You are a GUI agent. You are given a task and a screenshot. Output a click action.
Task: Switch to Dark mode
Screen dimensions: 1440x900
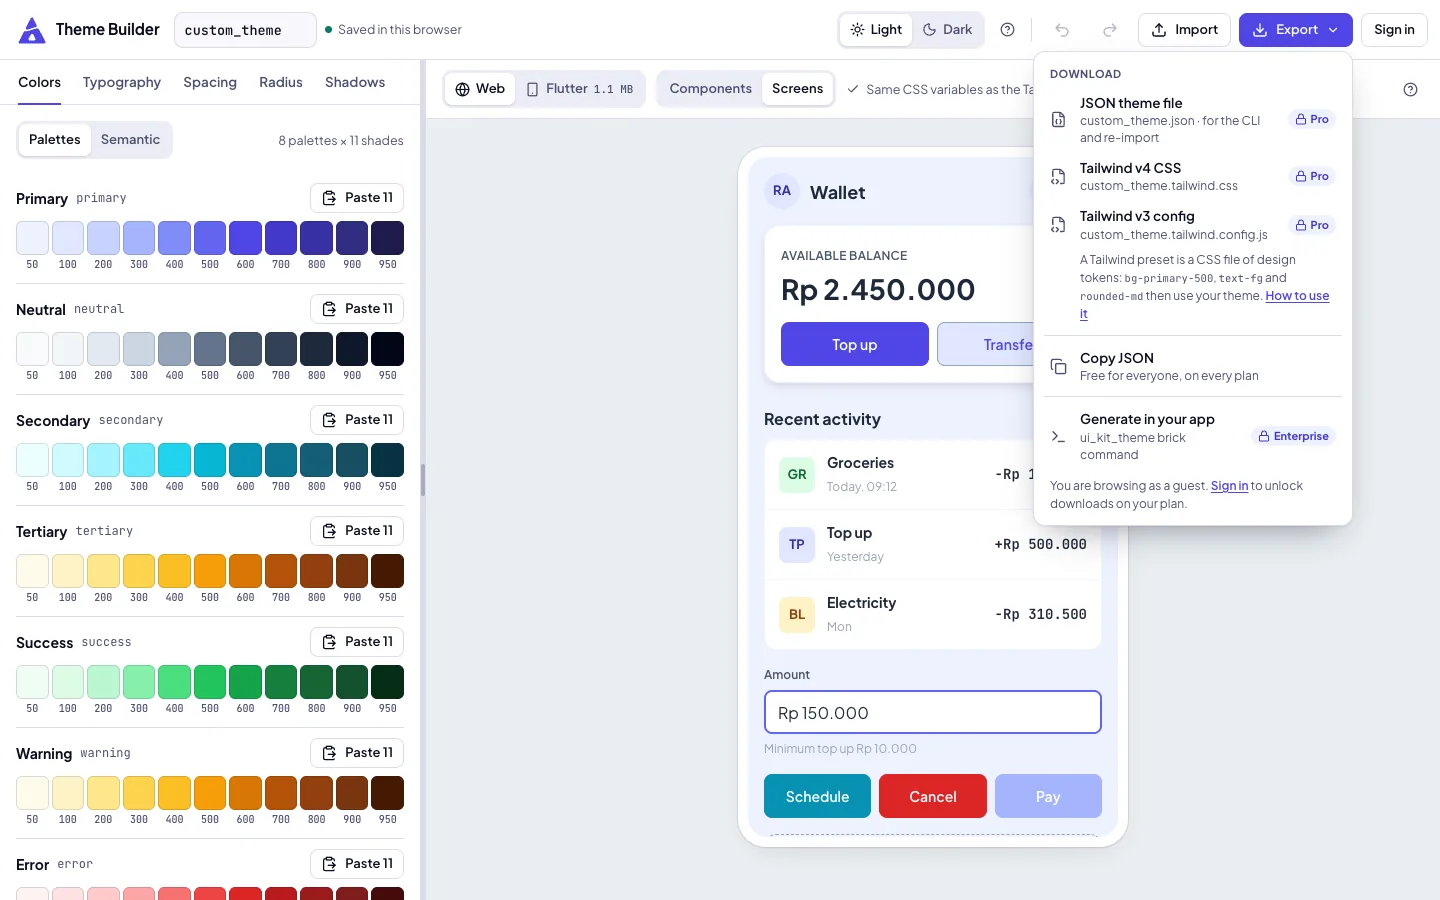click(x=947, y=30)
